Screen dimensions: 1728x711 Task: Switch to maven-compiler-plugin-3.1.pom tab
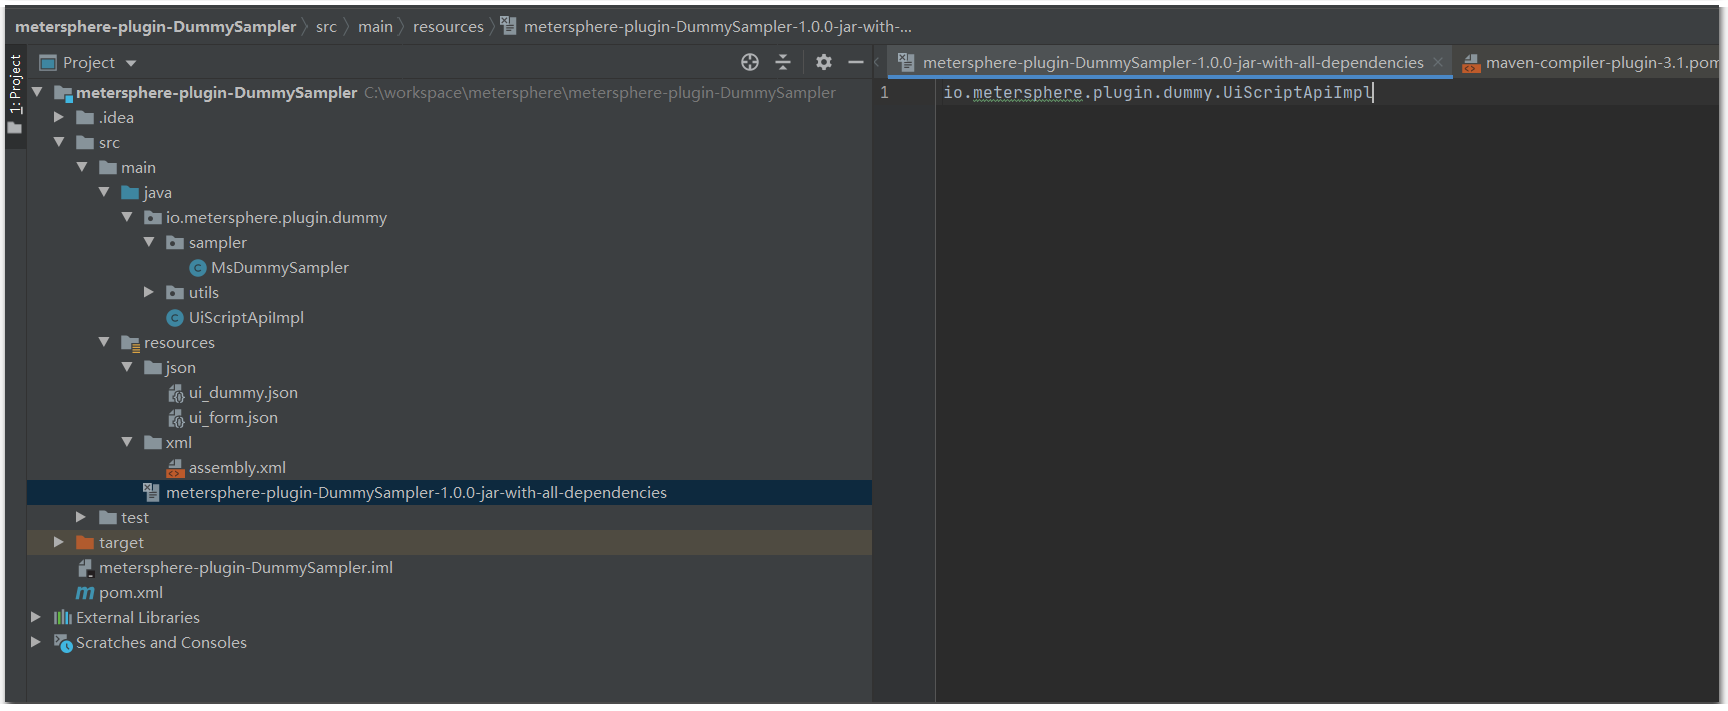(1590, 63)
